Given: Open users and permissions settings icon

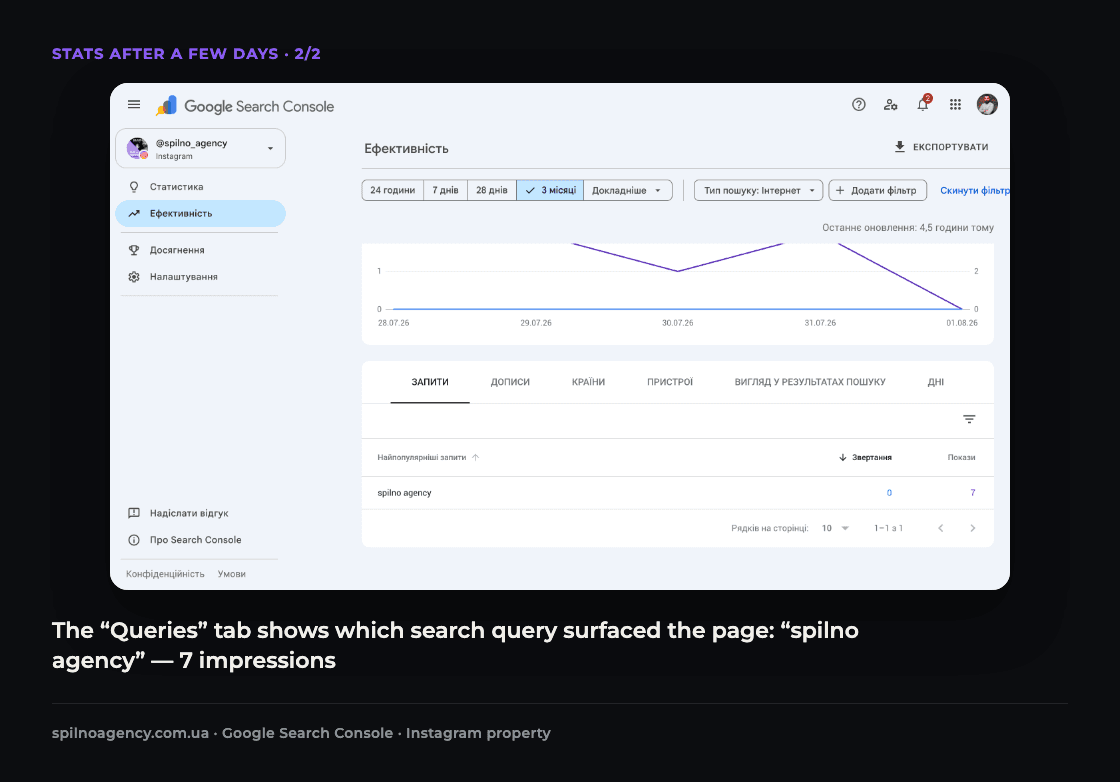Looking at the screenshot, I should point(890,105).
